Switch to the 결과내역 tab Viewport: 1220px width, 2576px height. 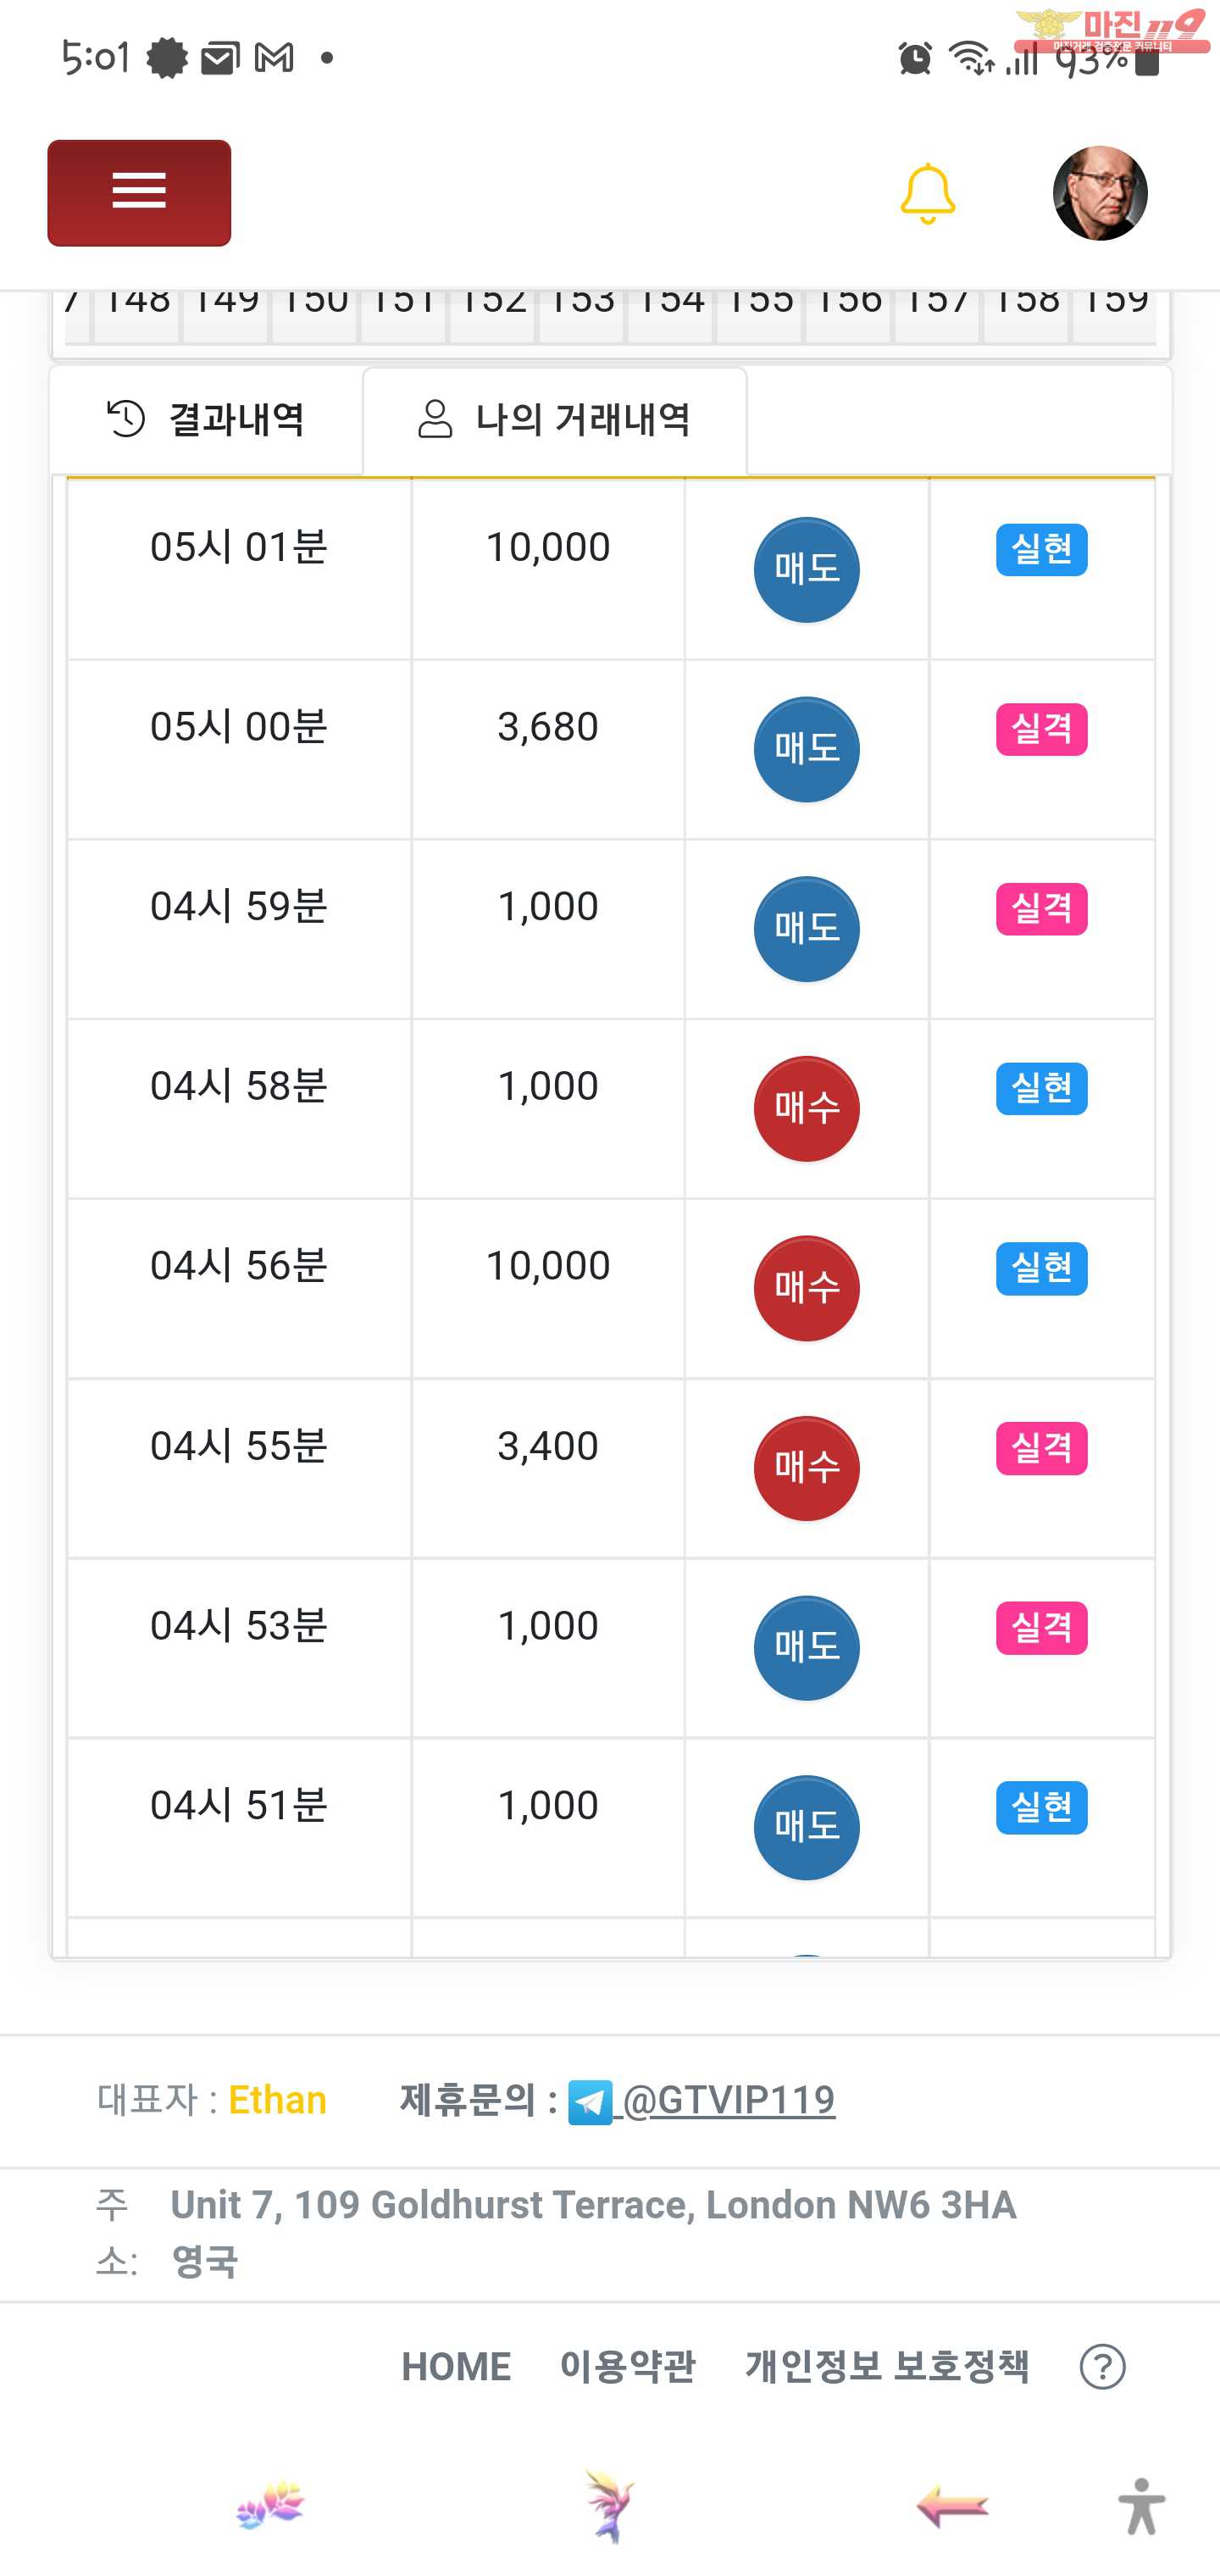[206, 419]
